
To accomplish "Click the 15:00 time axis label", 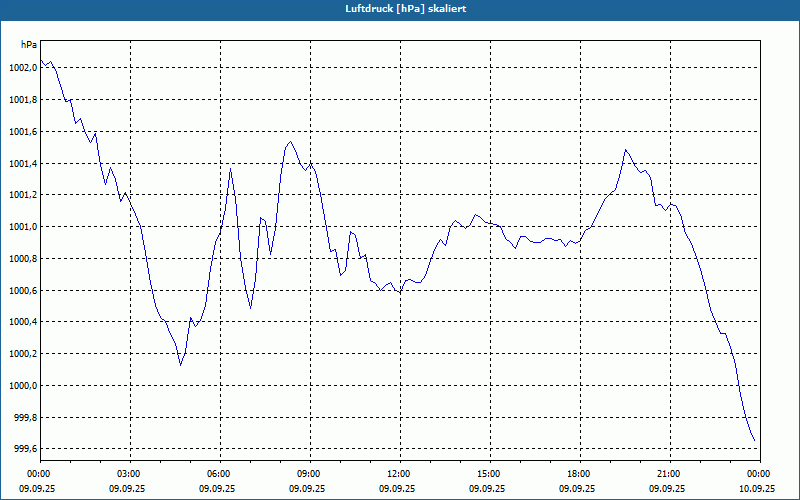I will [488, 474].
